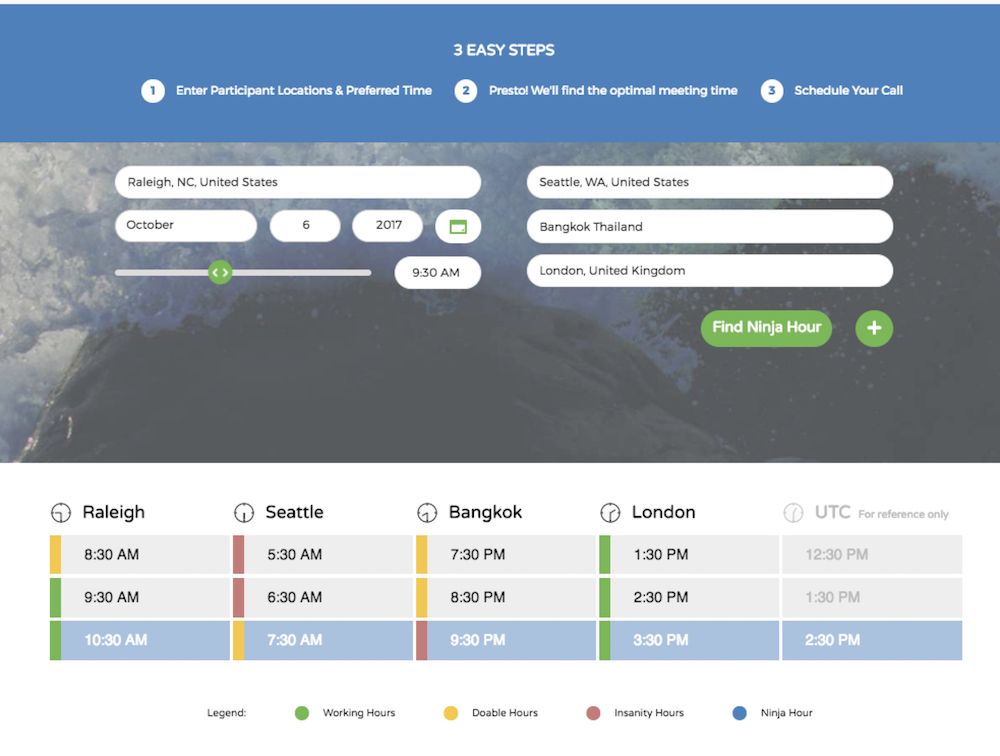Click the clock icon beside Raleigh

[x=61, y=513]
